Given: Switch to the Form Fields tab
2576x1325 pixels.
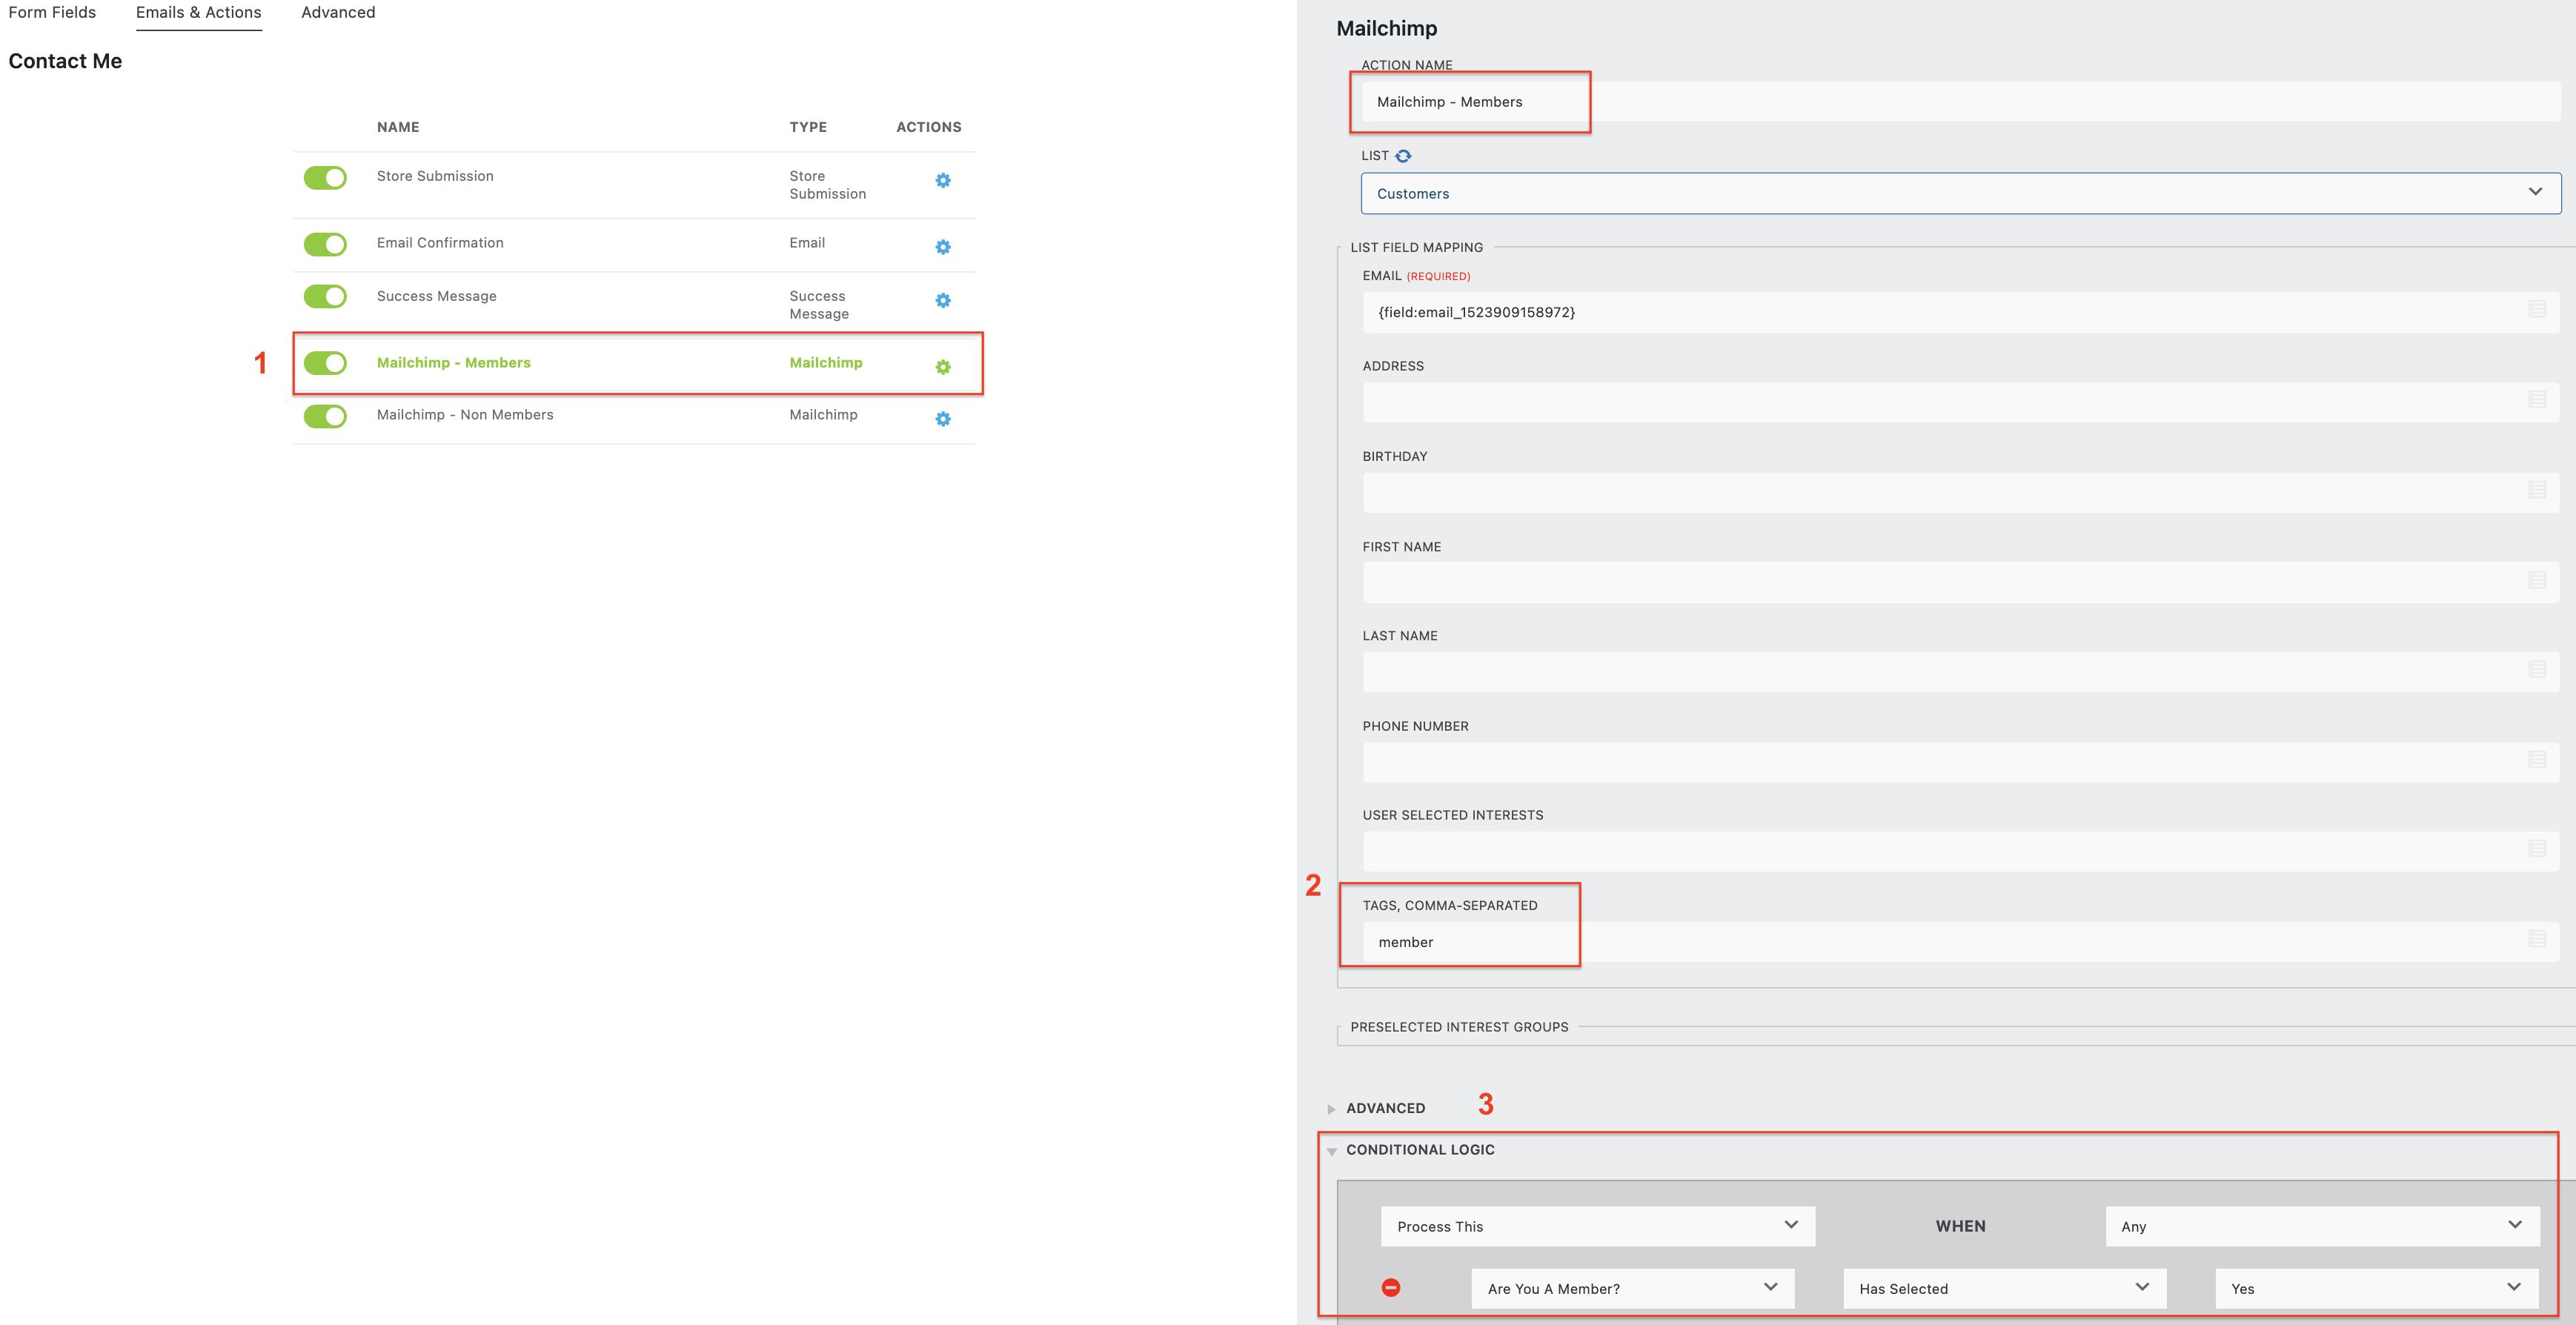Looking at the screenshot, I should pyautogui.click(x=52, y=12).
